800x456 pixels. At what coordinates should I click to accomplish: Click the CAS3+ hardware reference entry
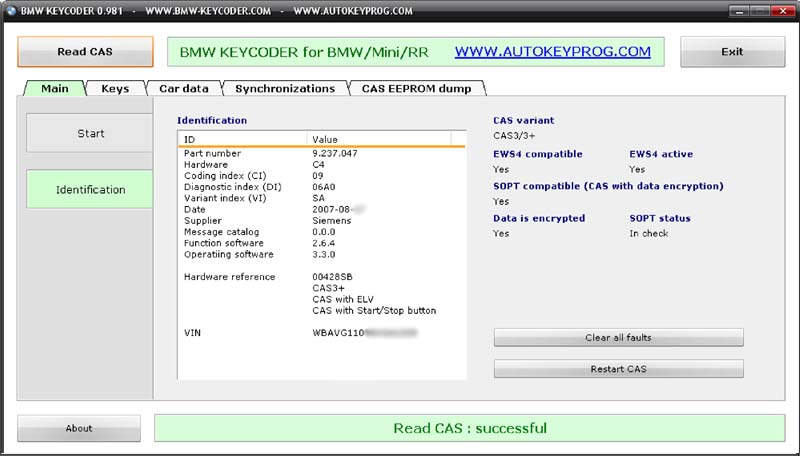point(329,288)
